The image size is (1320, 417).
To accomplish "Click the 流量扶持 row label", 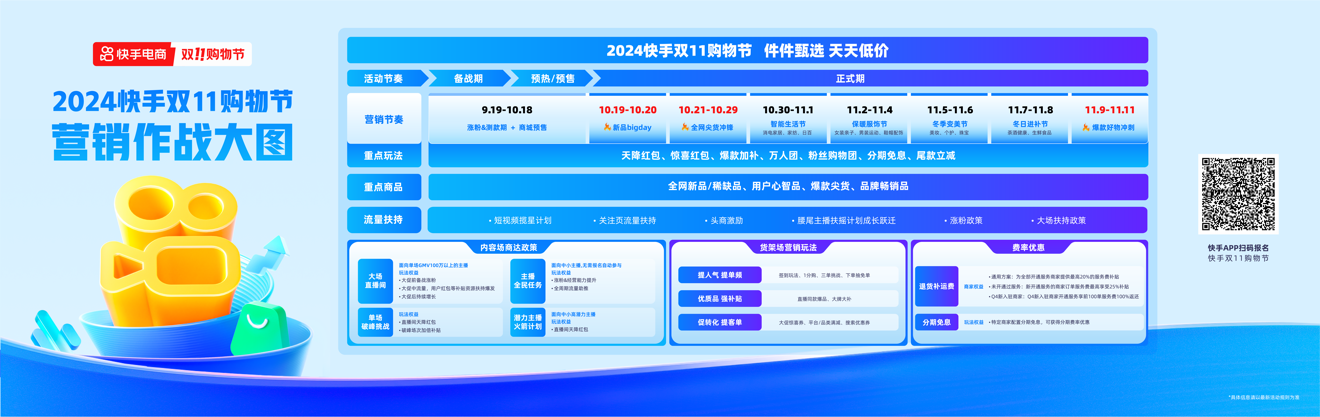I will (383, 220).
